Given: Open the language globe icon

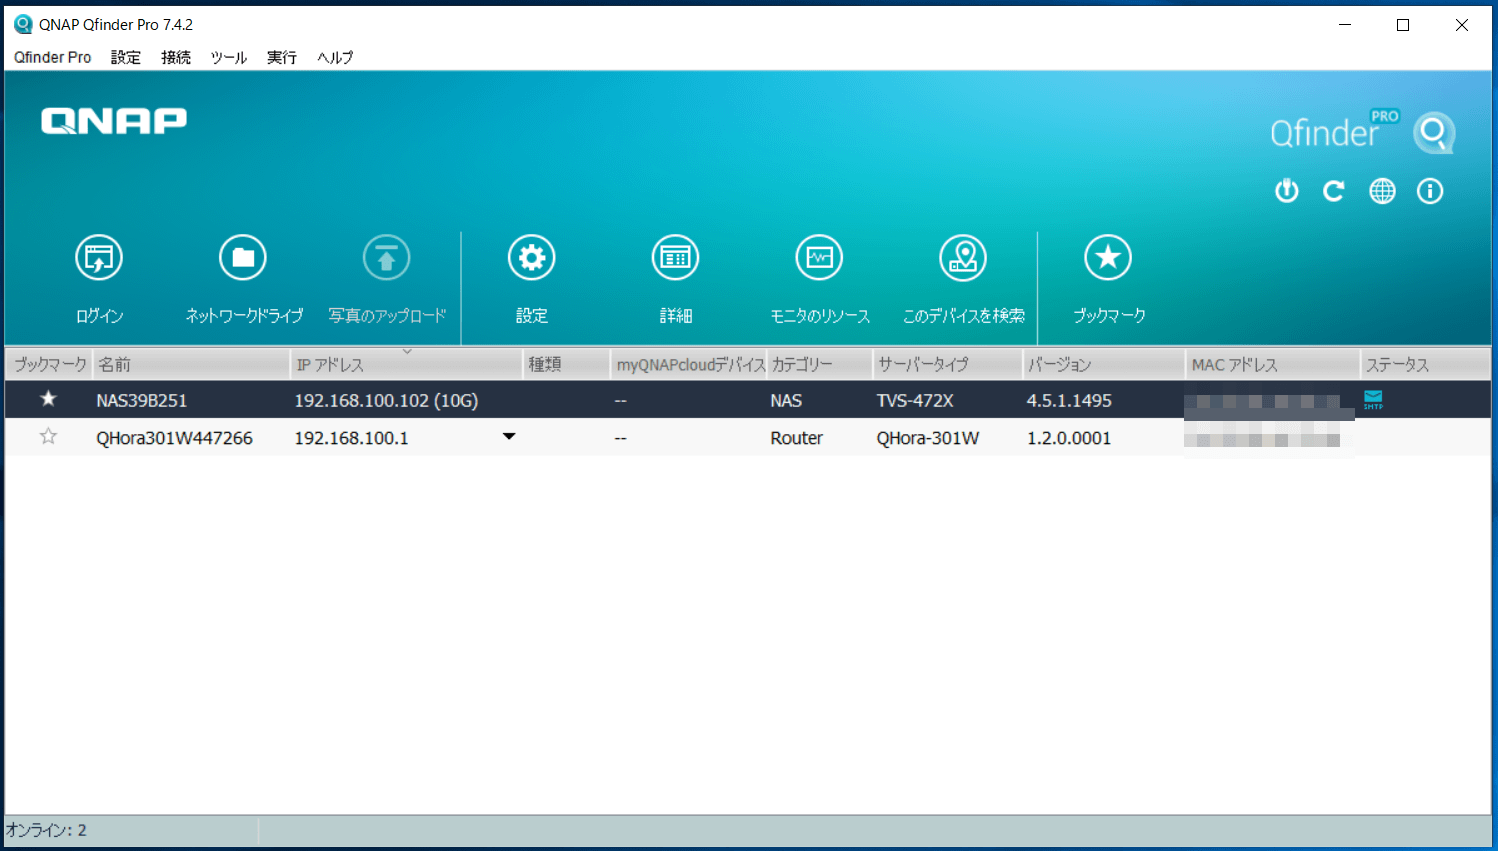Looking at the screenshot, I should (1382, 190).
